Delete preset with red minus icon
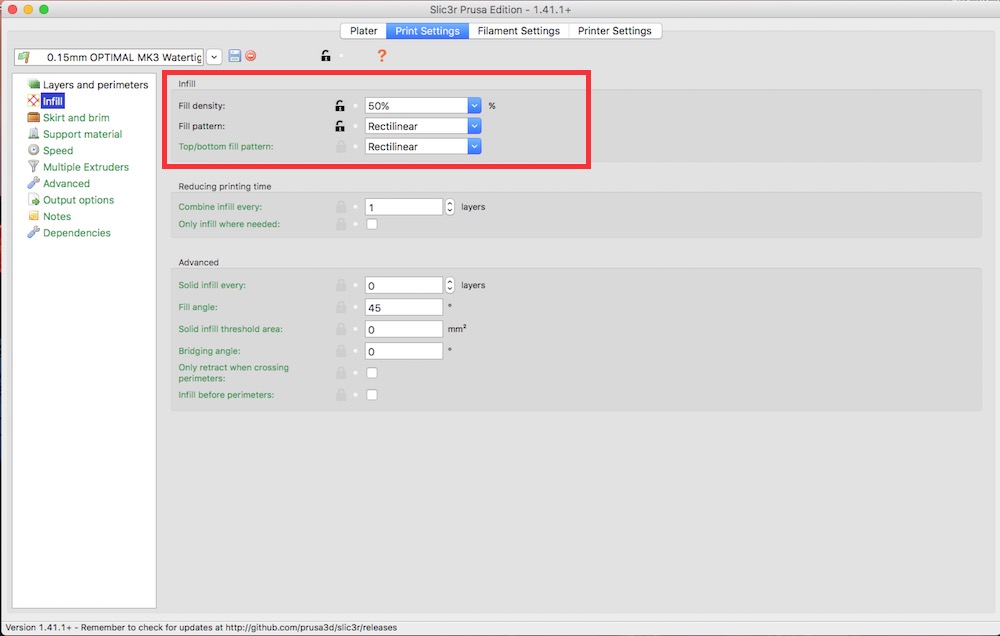 pyautogui.click(x=251, y=56)
